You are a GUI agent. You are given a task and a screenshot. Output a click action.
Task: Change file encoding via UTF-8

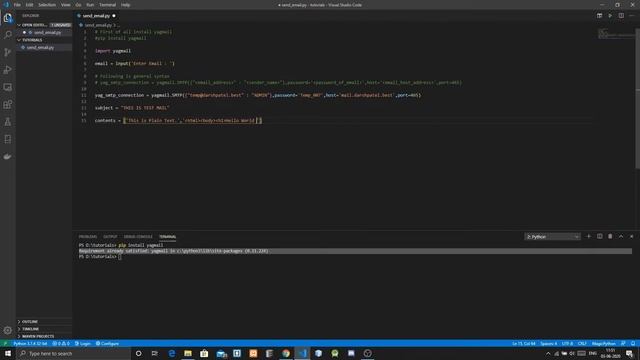point(567,344)
